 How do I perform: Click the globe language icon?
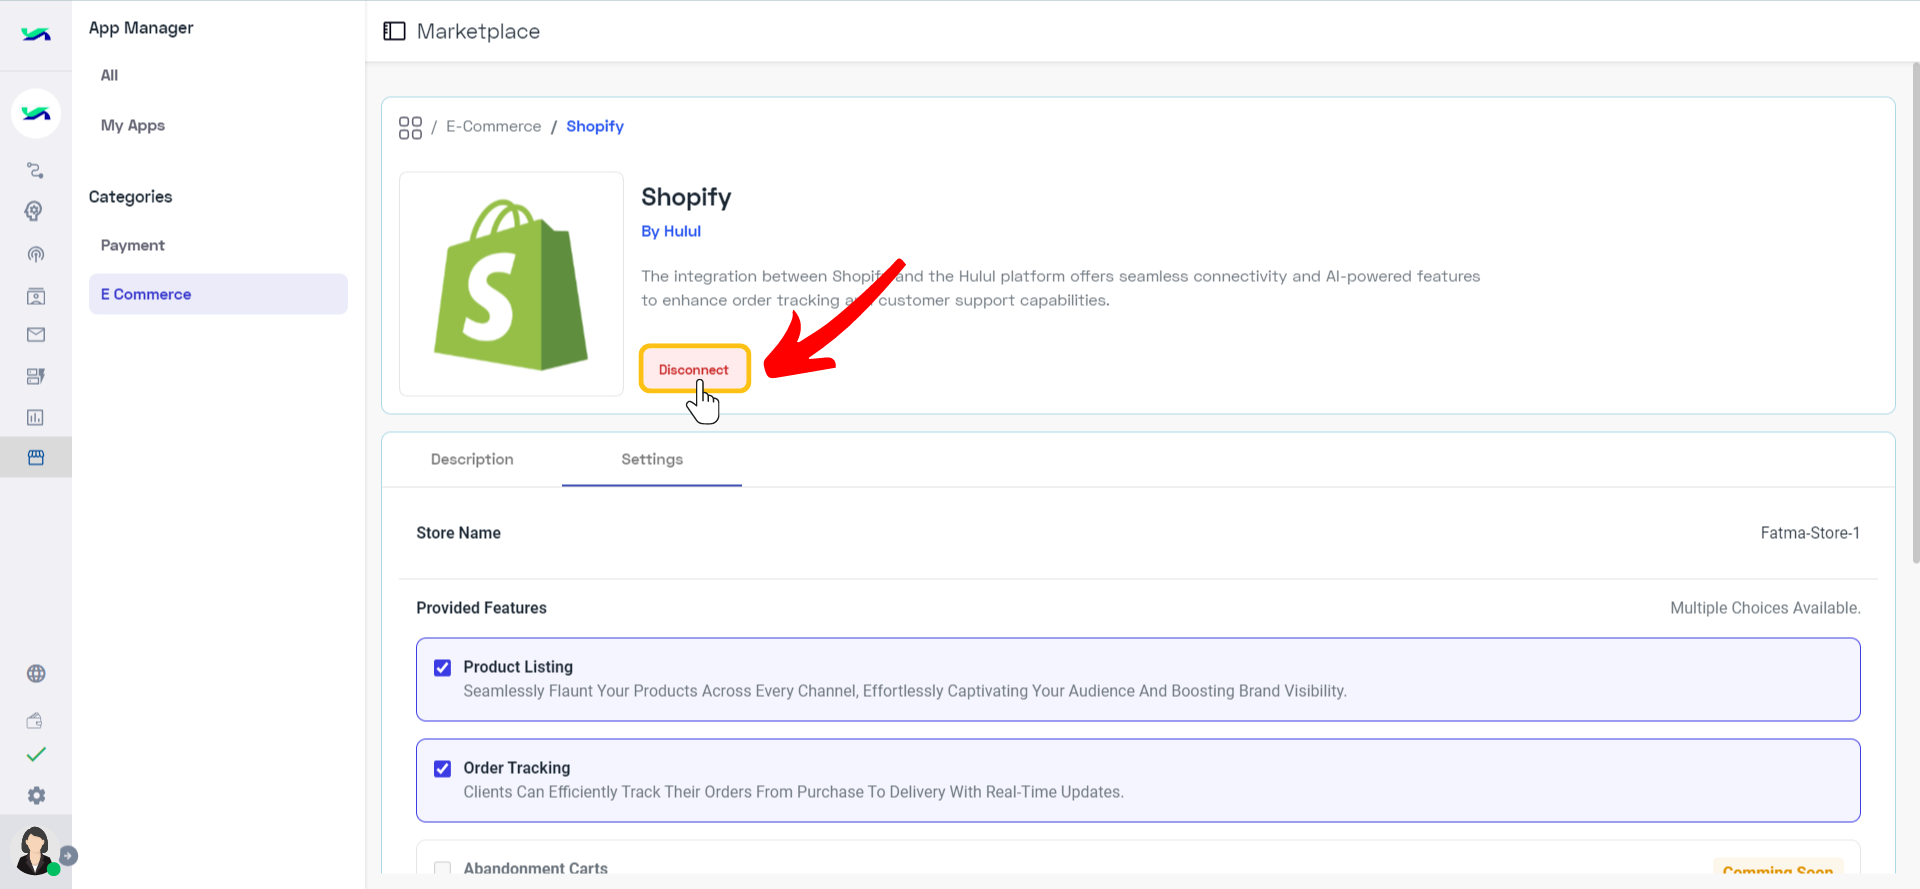(36, 674)
